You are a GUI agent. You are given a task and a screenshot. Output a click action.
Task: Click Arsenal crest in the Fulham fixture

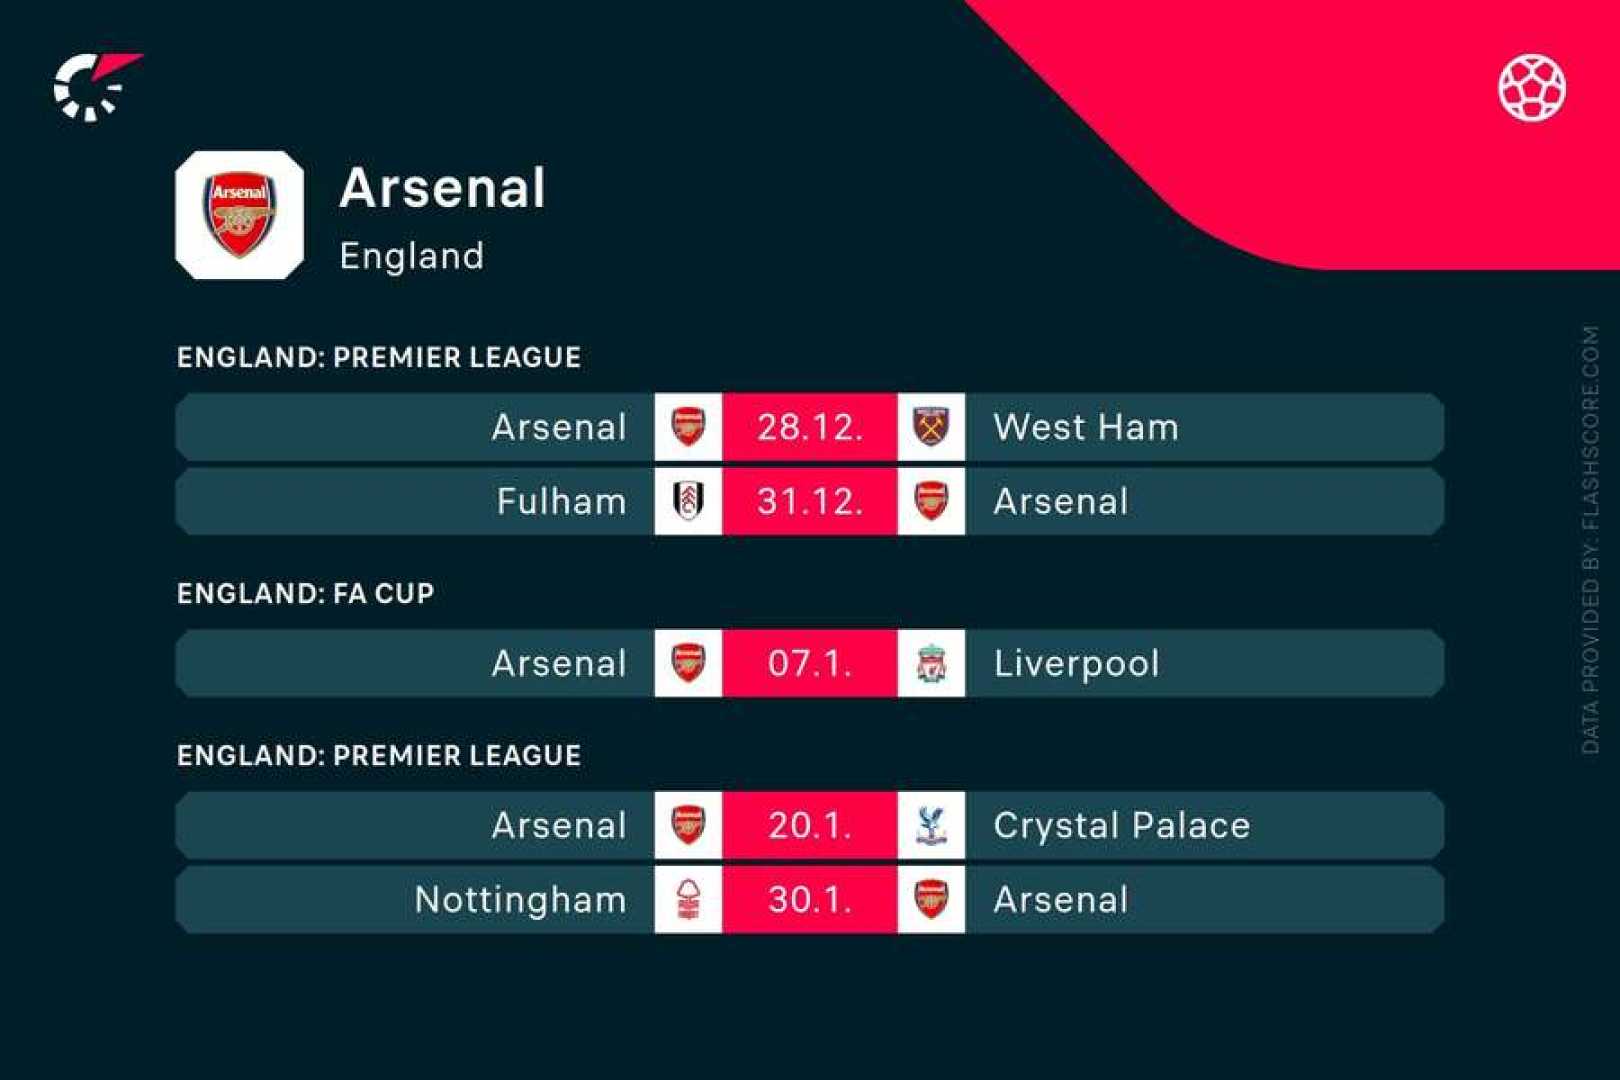[931, 501]
